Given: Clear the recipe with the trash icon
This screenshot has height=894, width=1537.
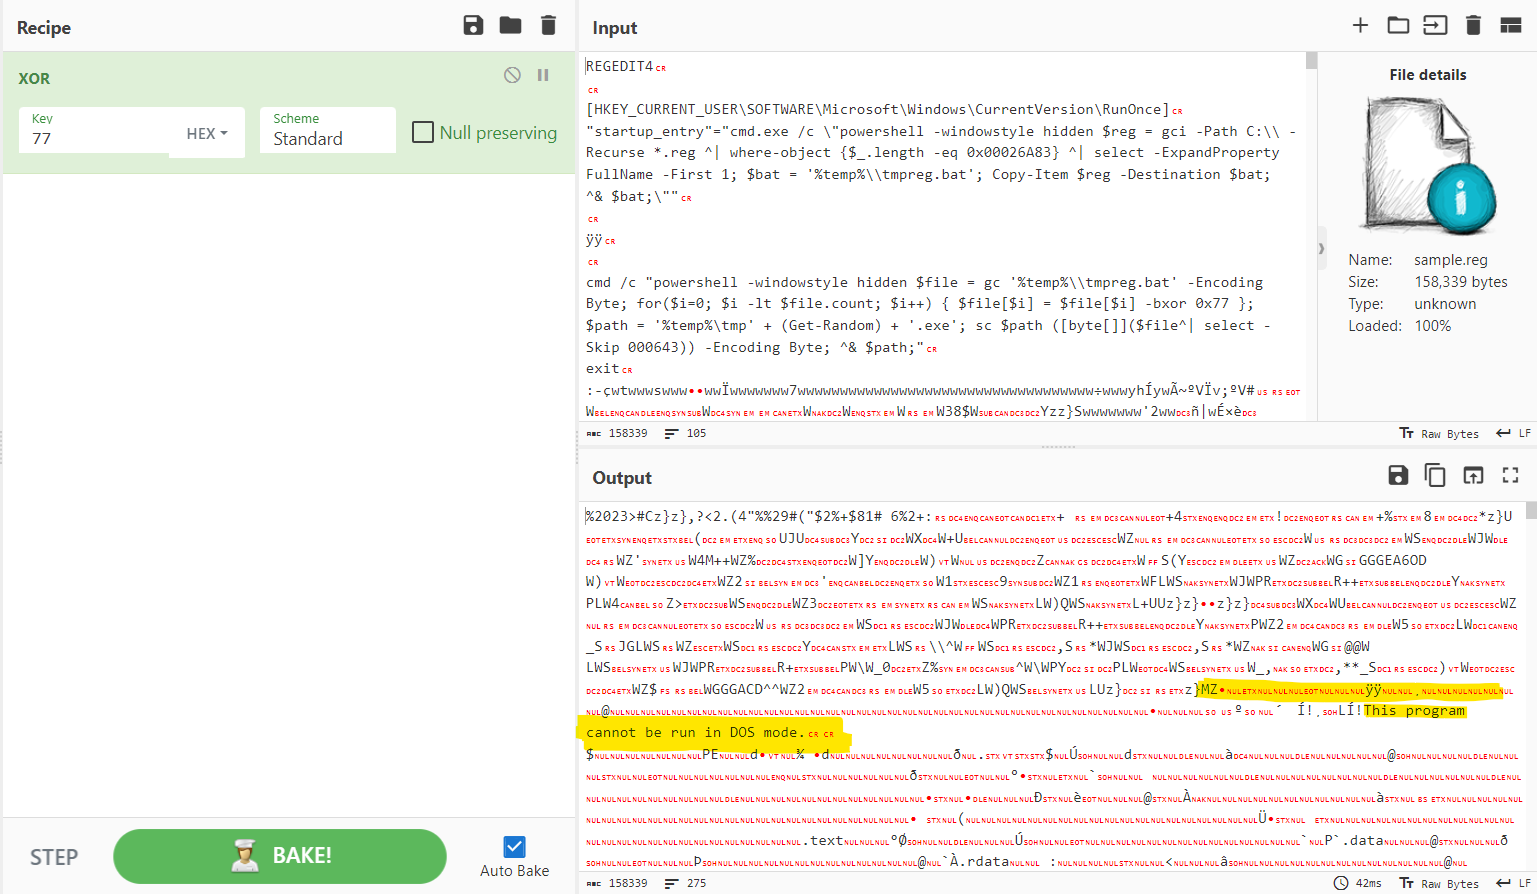Looking at the screenshot, I should tap(548, 26).
